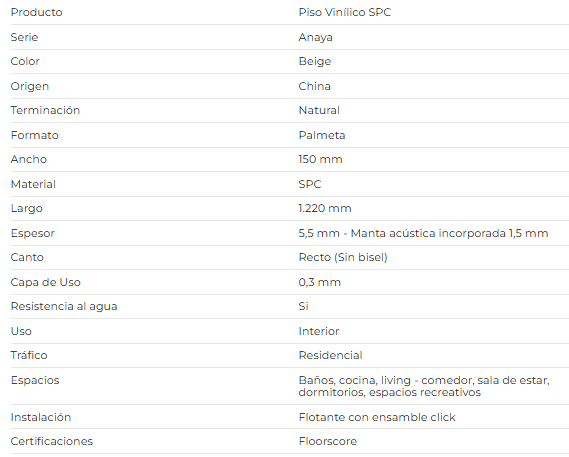569x457 pixels.
Task: Select the 'Instalación' row label
Action: (41, 417)
